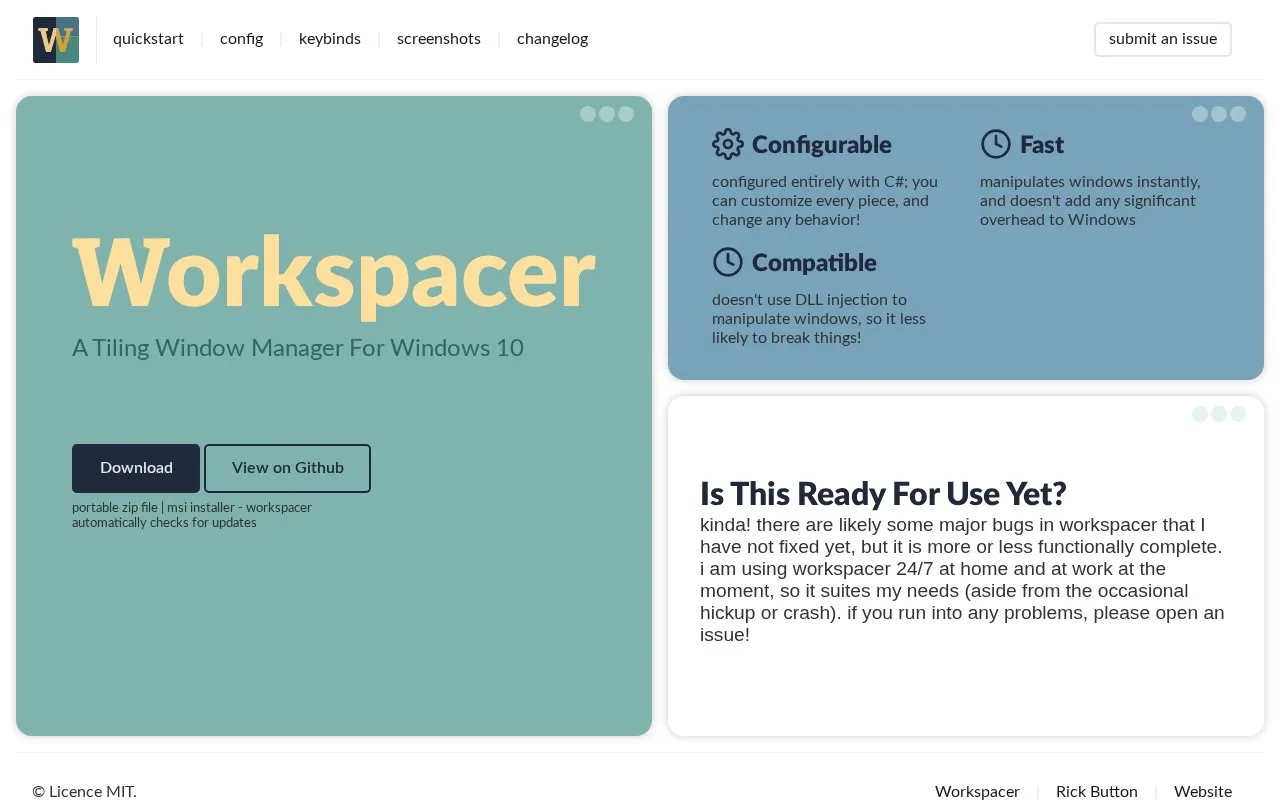The width and height of the screenshot is (1280, 800).
Task: Click submit an issue button
Action: [1163, 39]
